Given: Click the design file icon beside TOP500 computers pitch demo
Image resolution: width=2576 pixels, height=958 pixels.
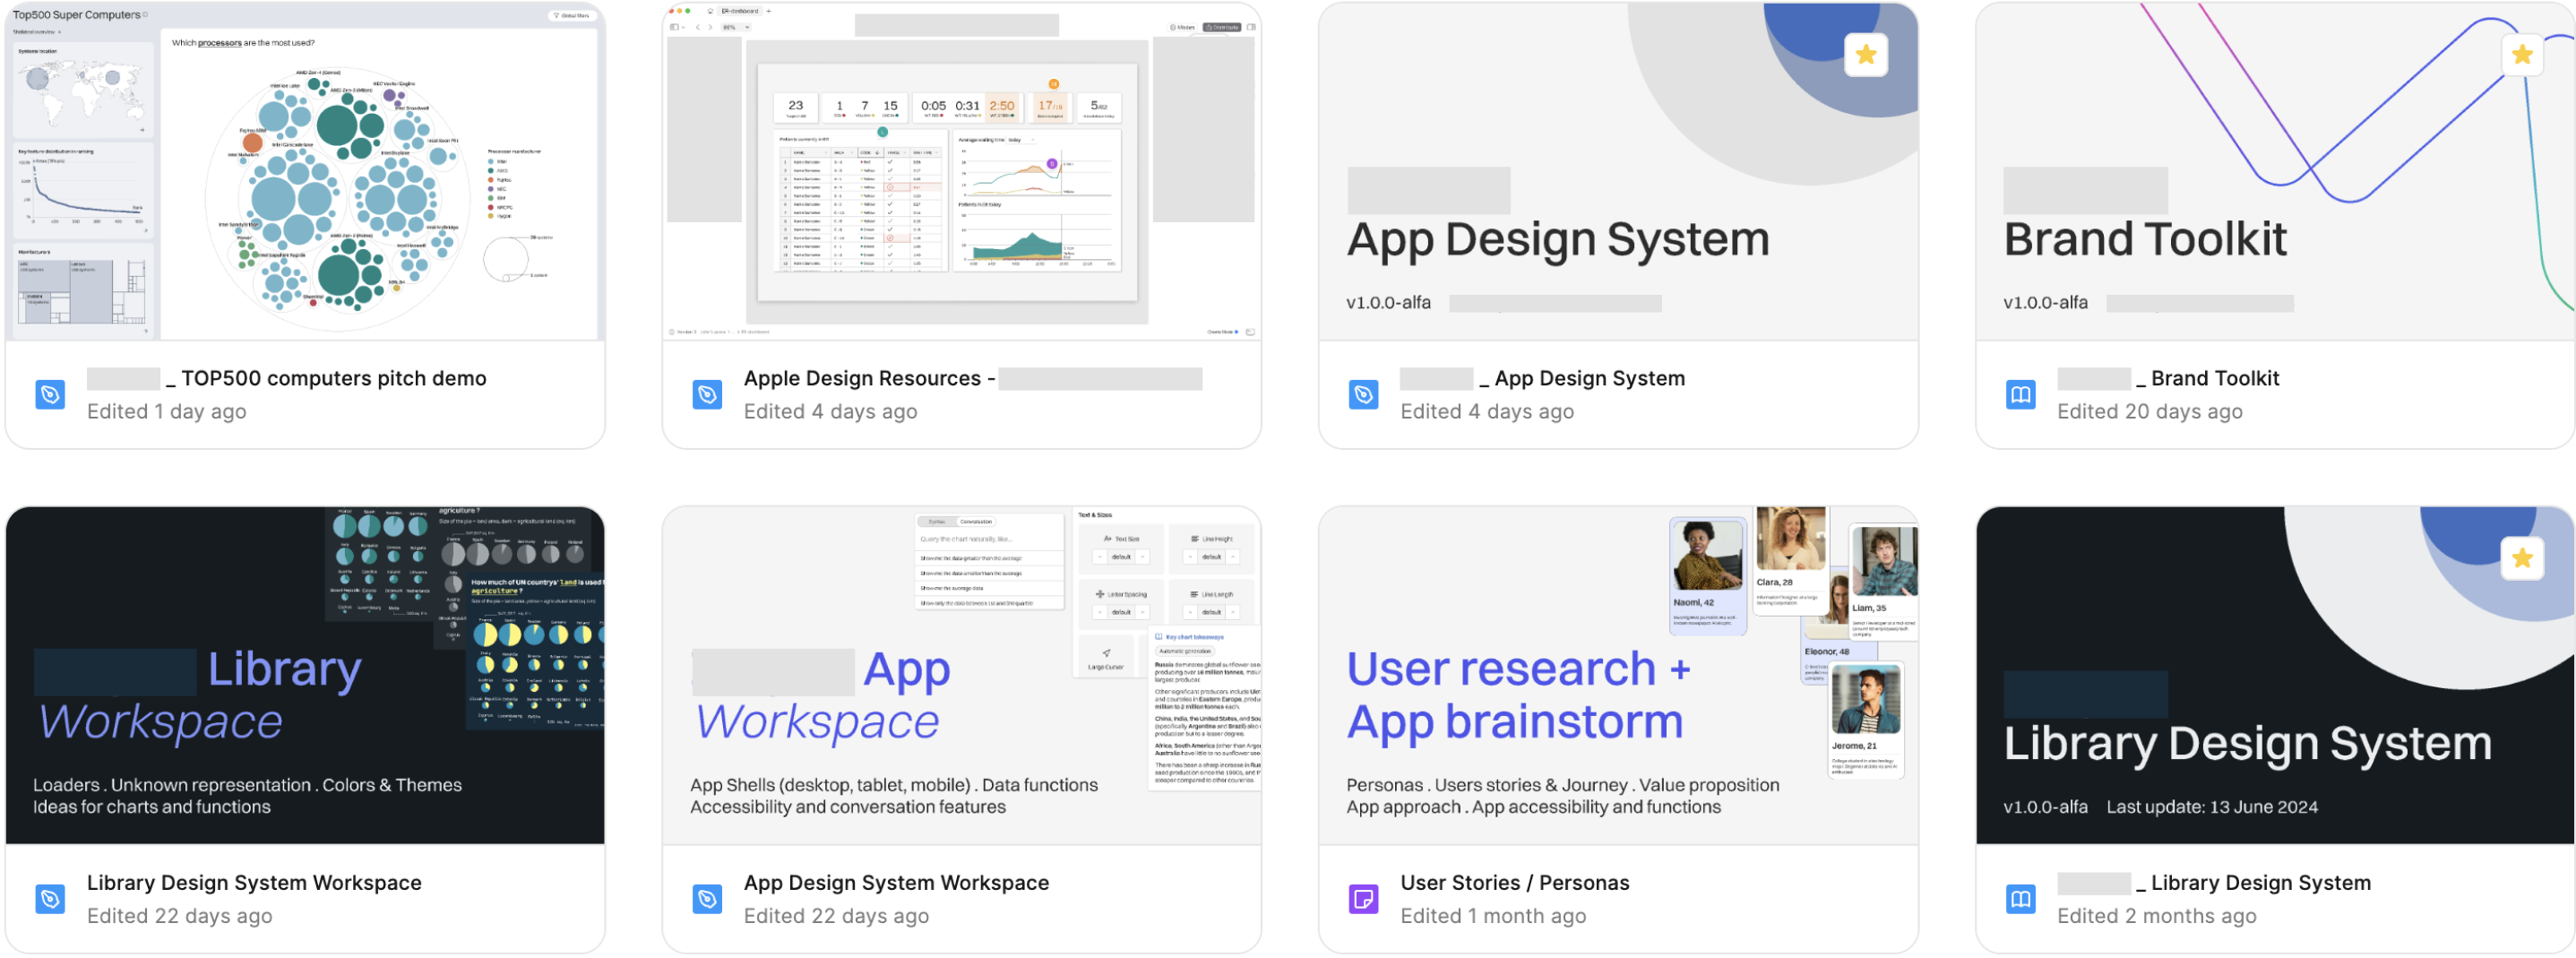Looking at the screenshot, I should 50,395.
